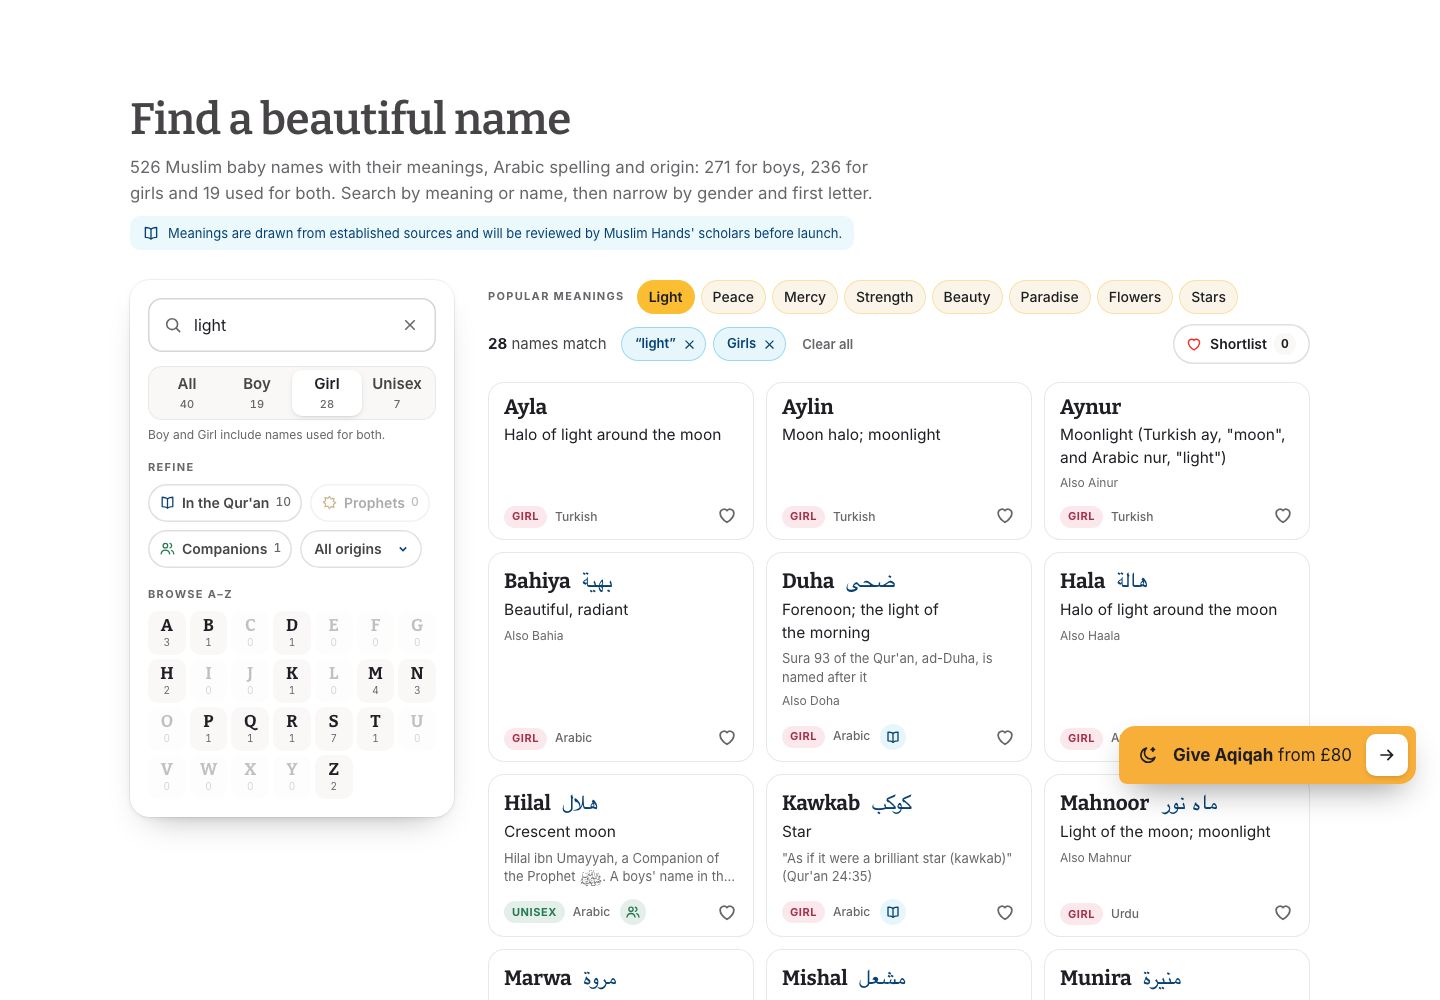Select the Stars meaning chip

[x=1208, y=297]
